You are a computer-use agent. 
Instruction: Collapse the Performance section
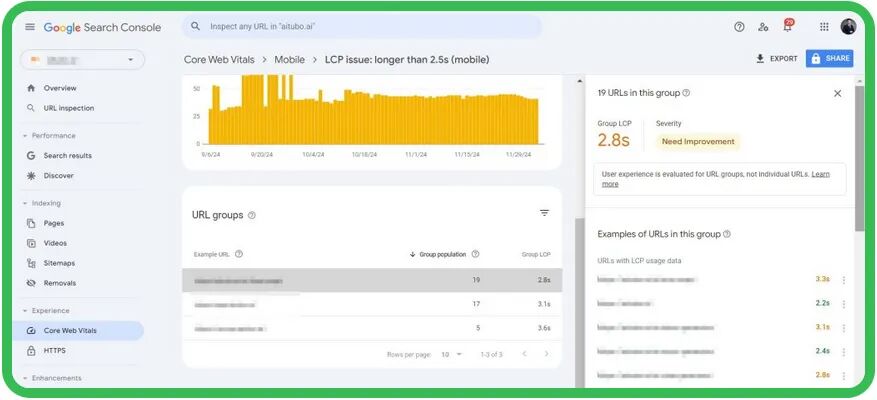[25, 135]
